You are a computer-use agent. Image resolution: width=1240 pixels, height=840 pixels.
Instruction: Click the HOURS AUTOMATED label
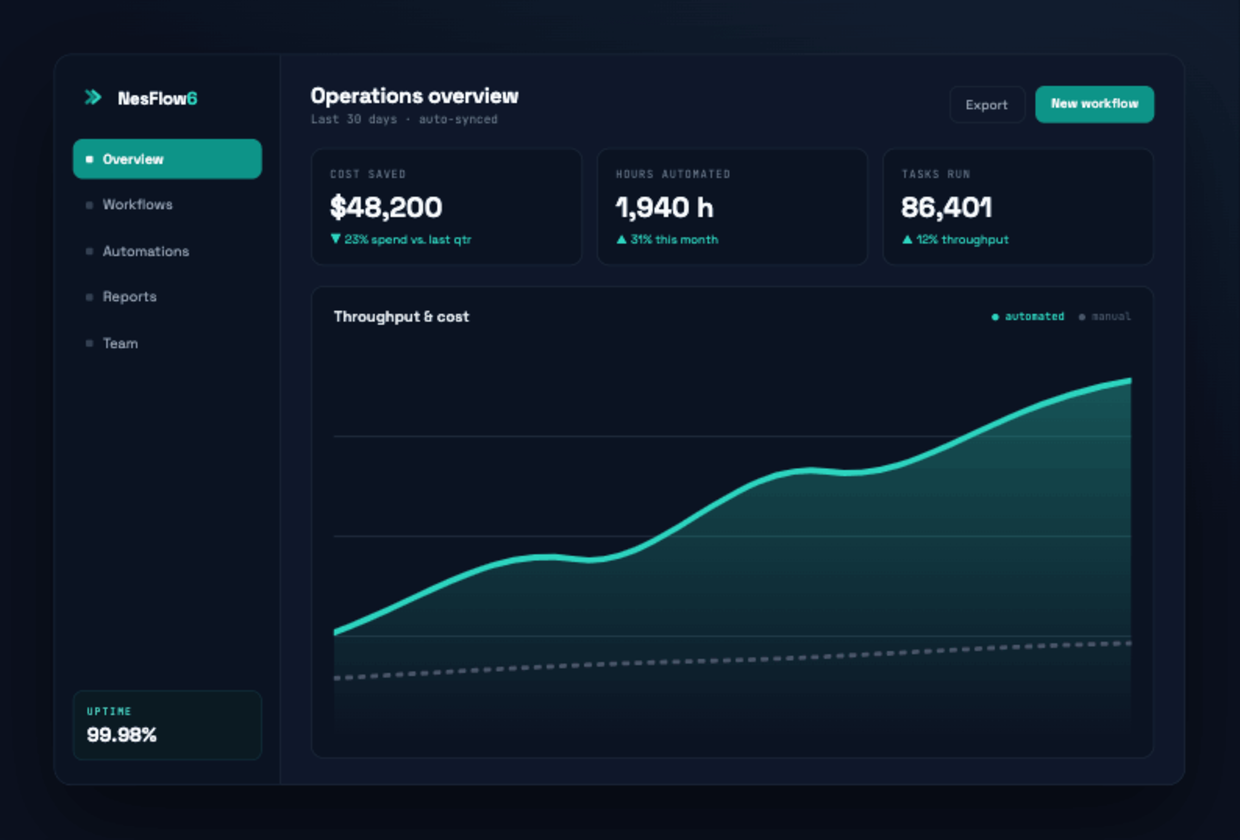point(673,174)
